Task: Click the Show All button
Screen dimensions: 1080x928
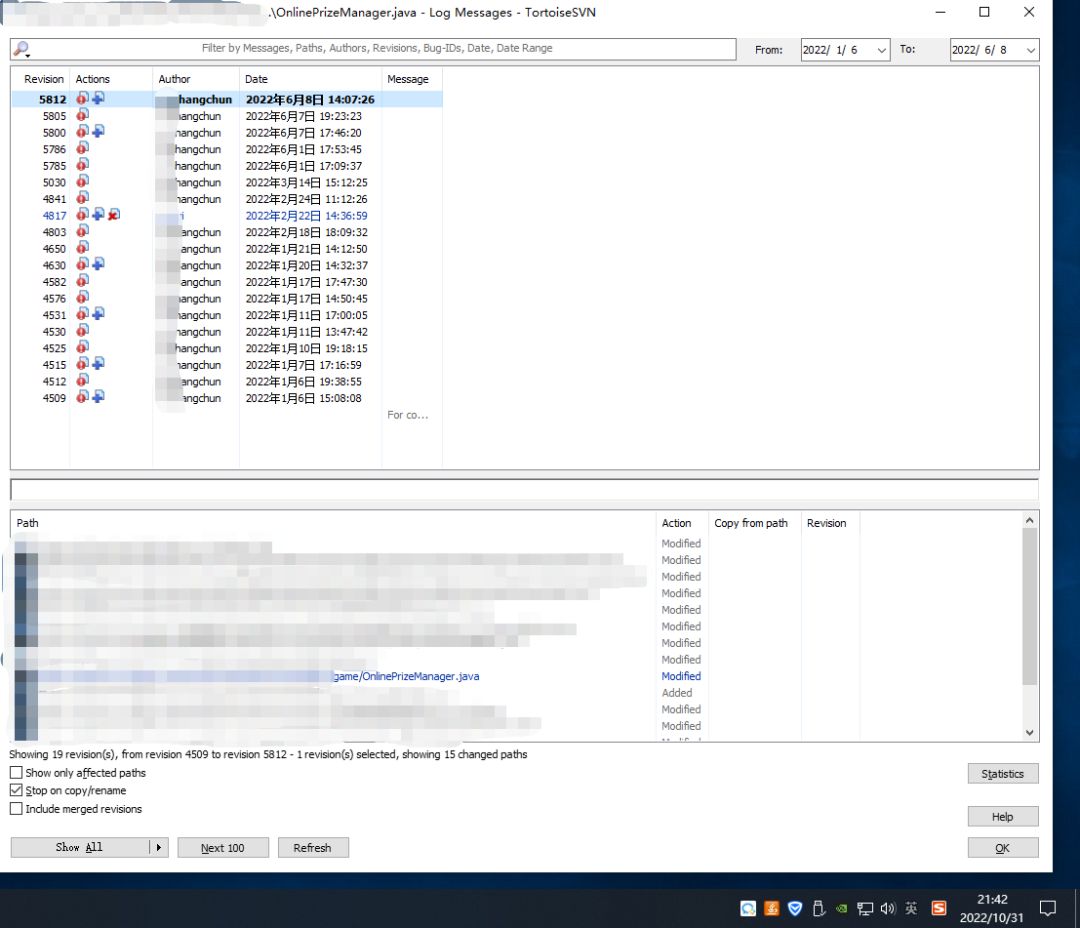Action: tap(79, 847)
